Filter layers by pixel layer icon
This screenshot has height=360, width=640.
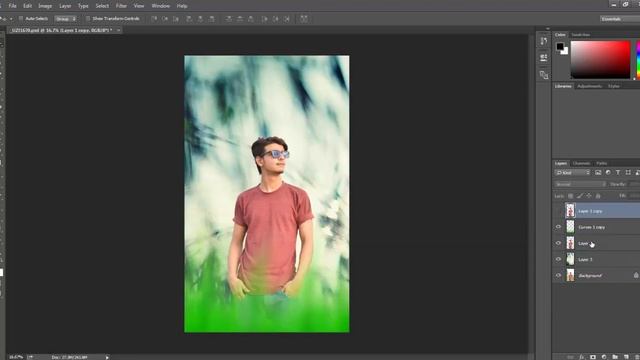(598, 173)
